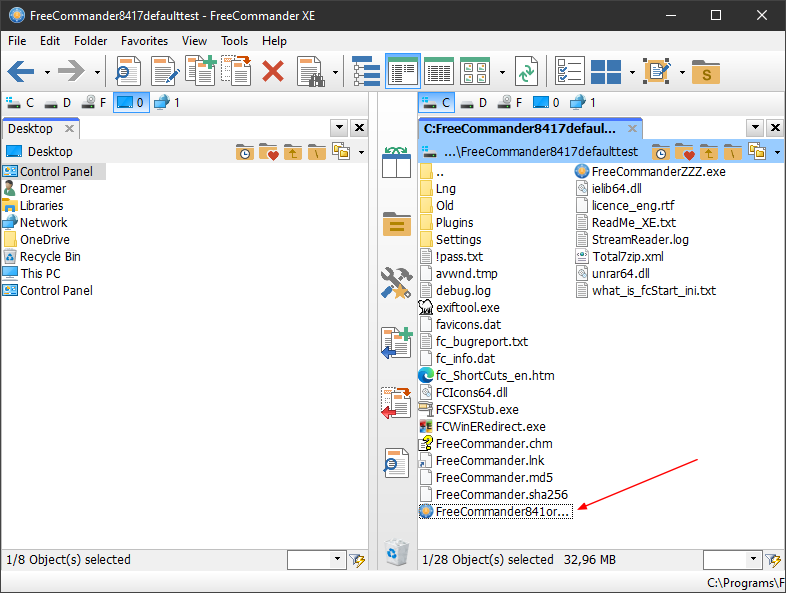This screenshot has width=786, height=593.
Task: Open left panel tab list dropdown
Action: click(x=339, y=128)
